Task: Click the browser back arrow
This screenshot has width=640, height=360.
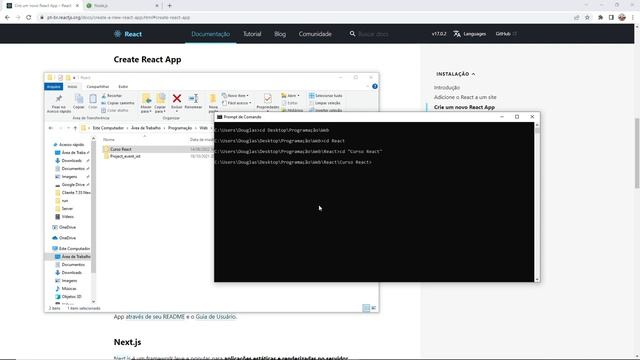Action: (7, 18)
